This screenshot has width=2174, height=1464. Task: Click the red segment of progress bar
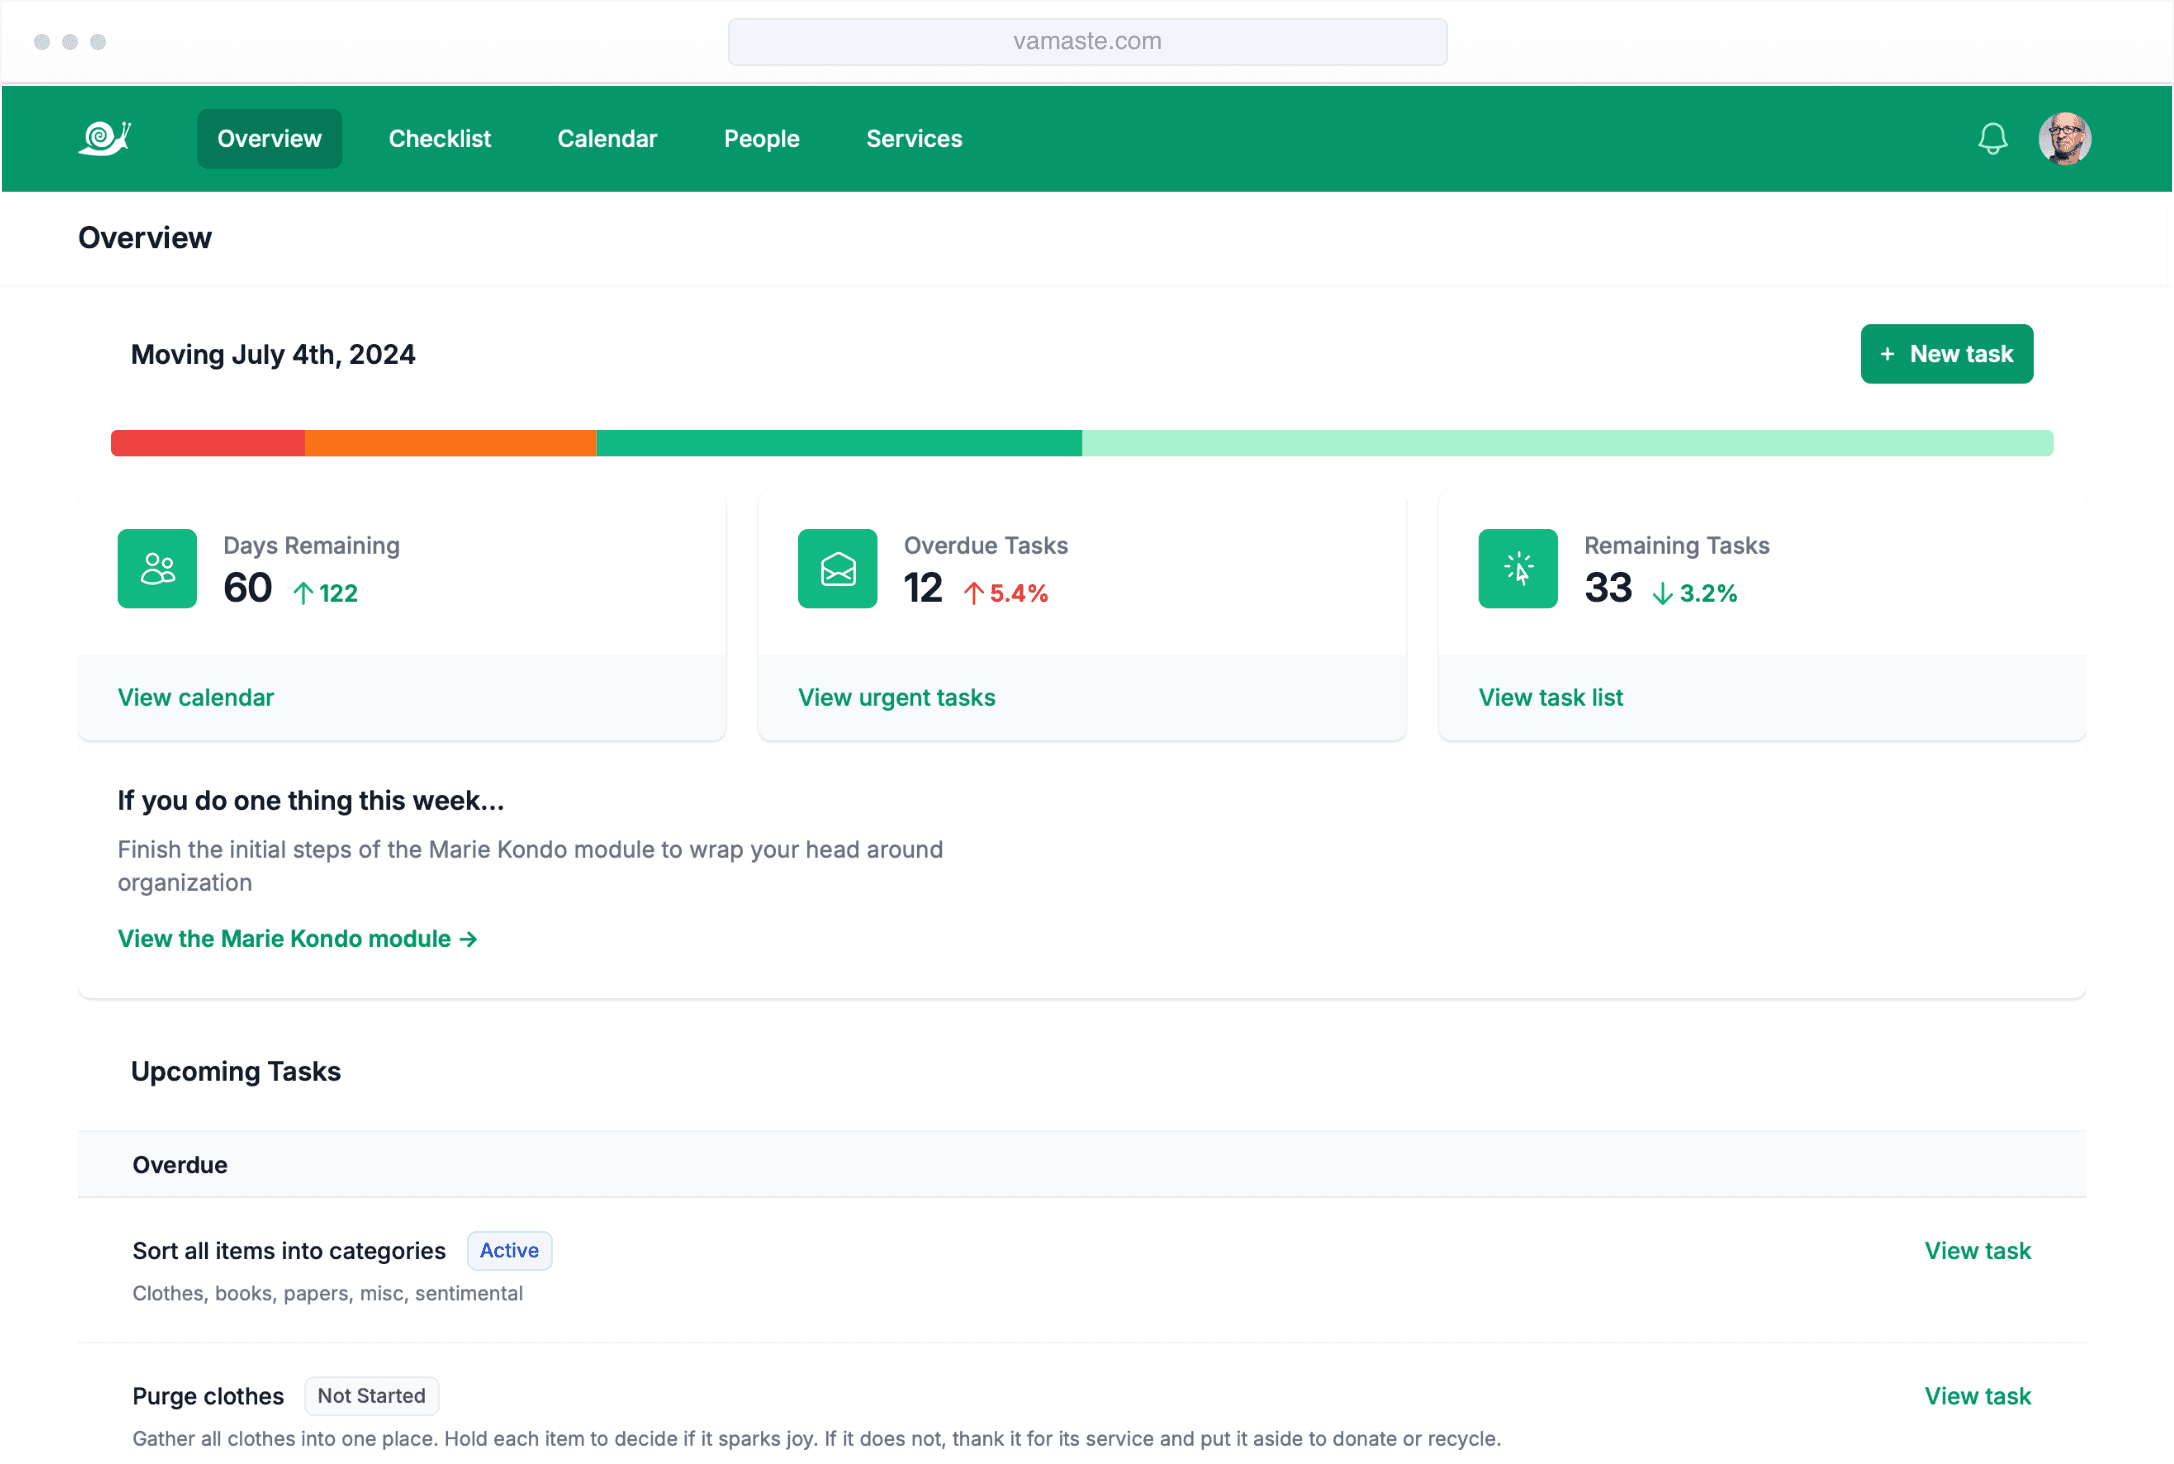pyautogui.click(x=207, y=443)
